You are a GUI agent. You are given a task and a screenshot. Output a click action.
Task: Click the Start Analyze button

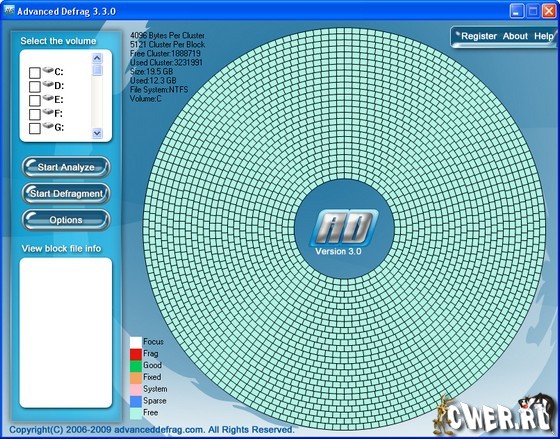(x=66, y=167)
